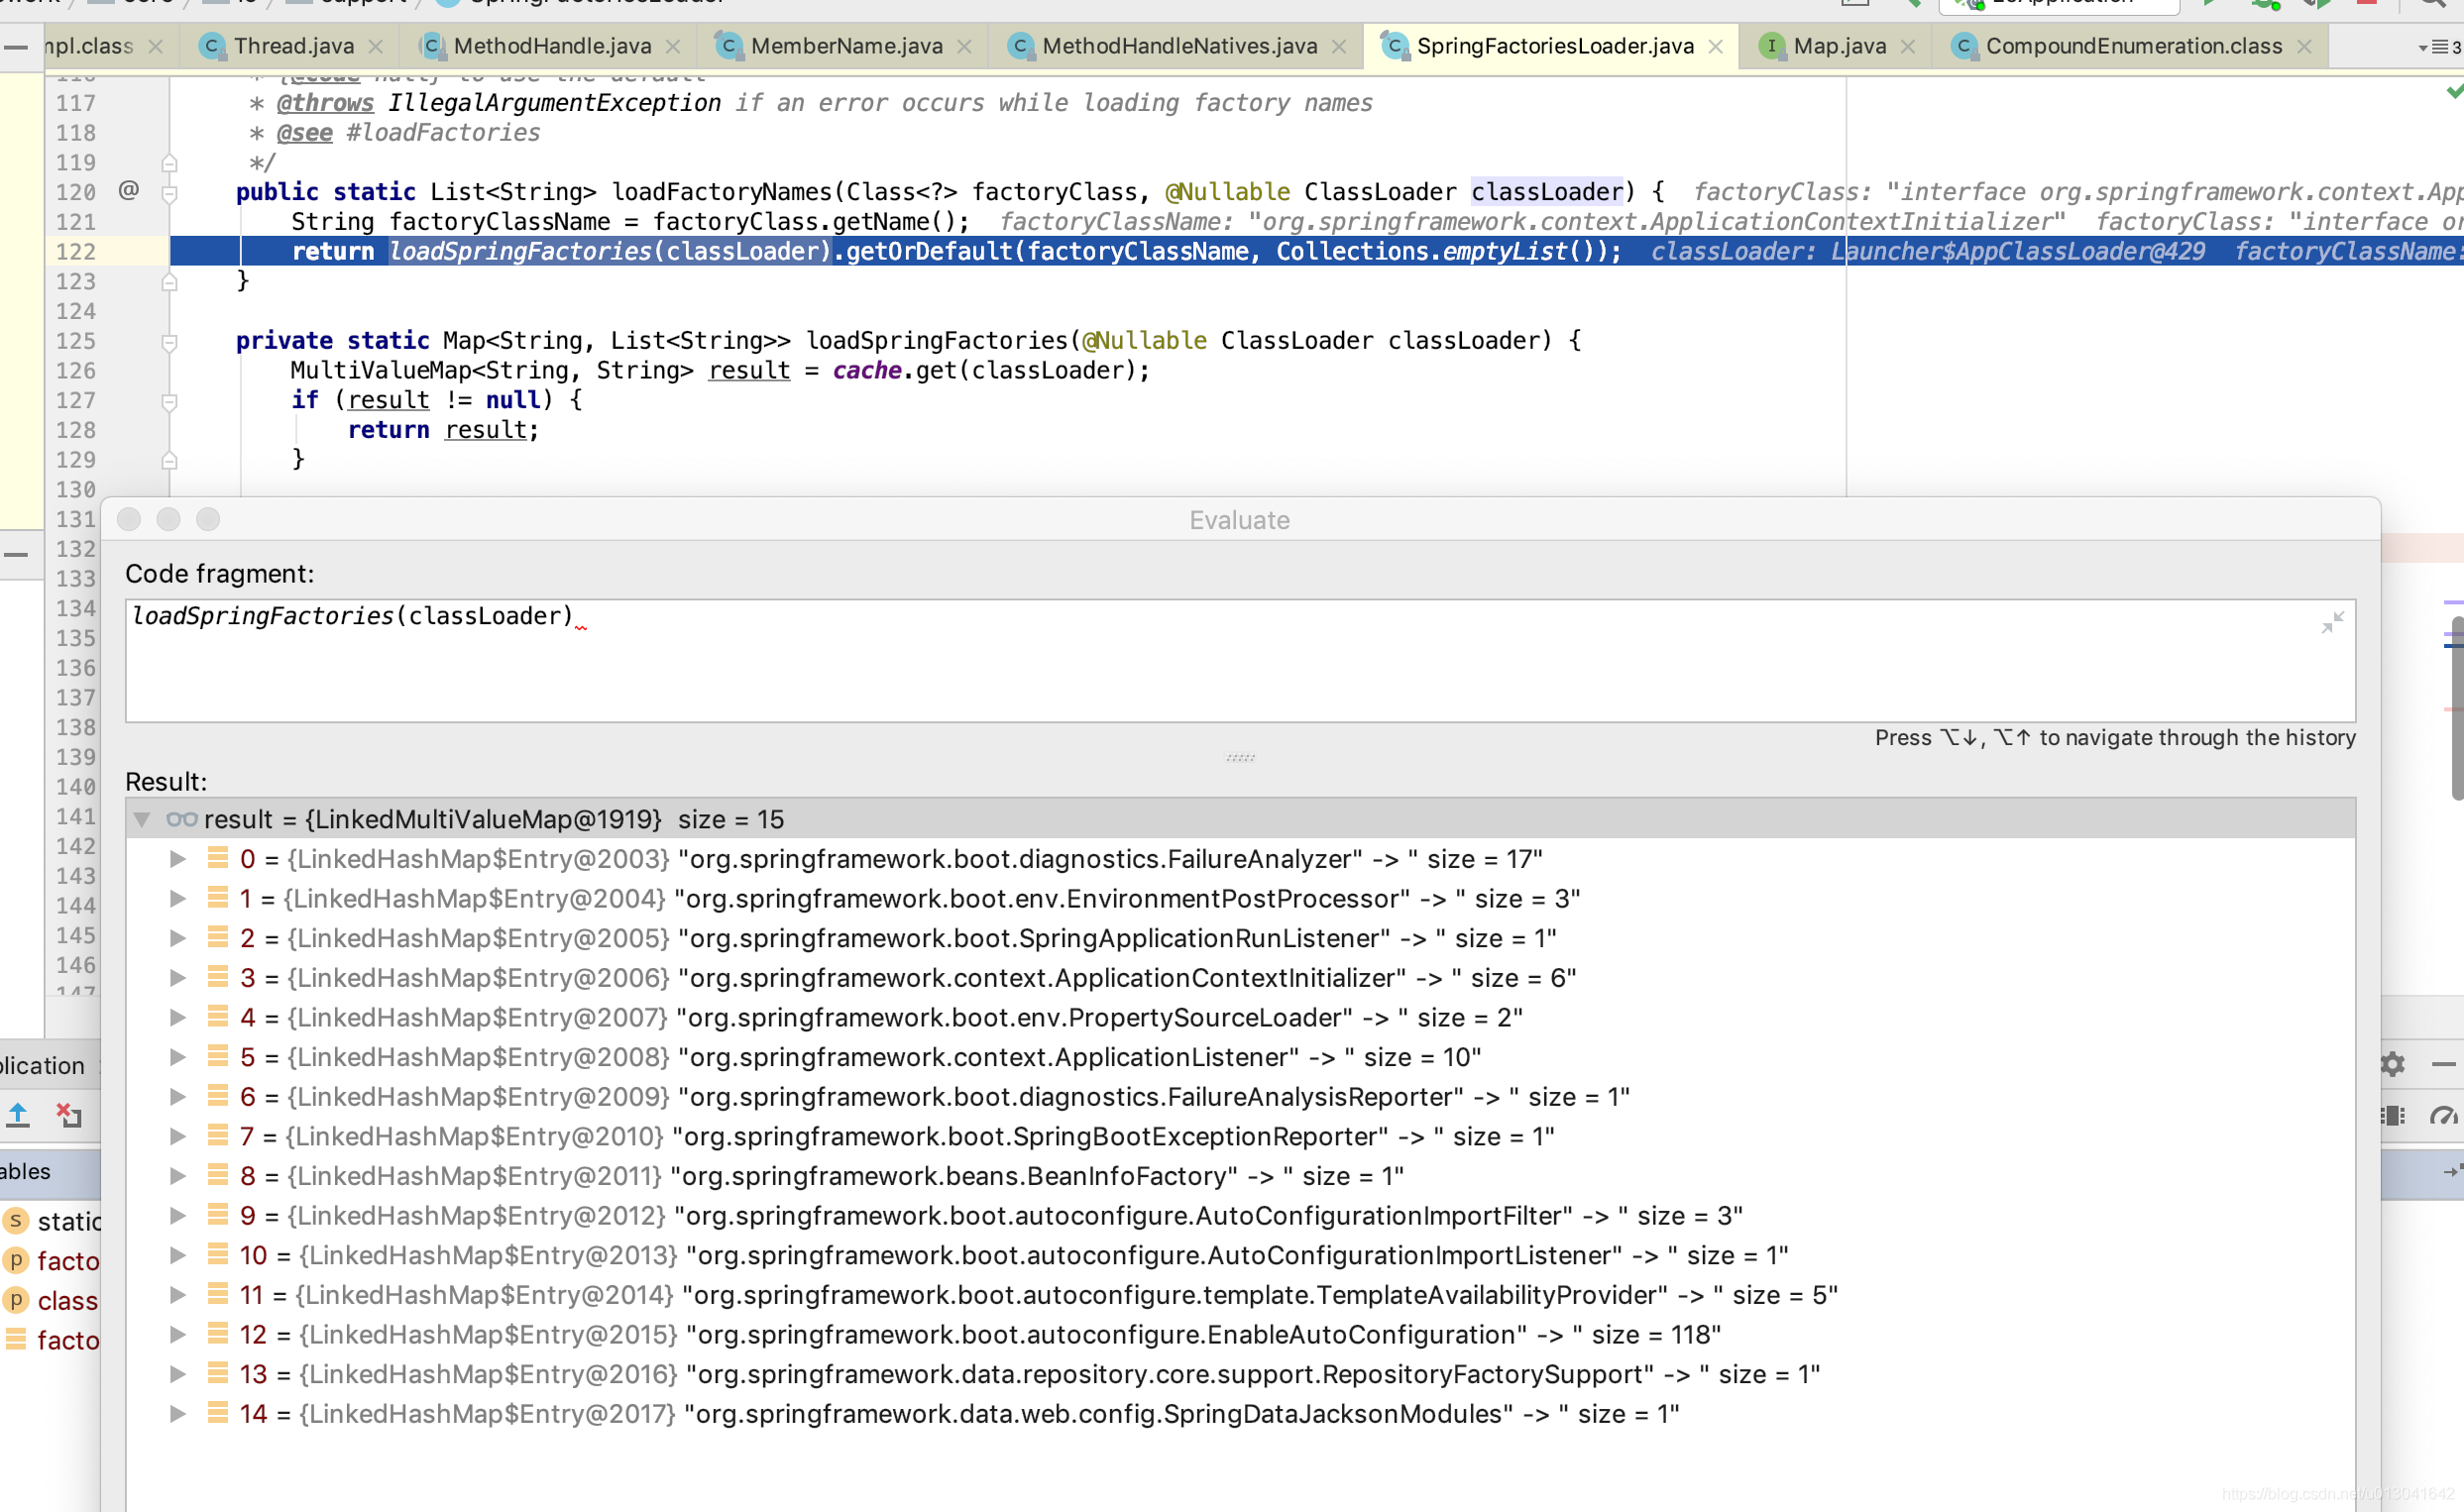Expand entry 14 SpringDataJacksonModules
The width and height of the screenshot is (2464, 1512).
tap(177, 1414)
